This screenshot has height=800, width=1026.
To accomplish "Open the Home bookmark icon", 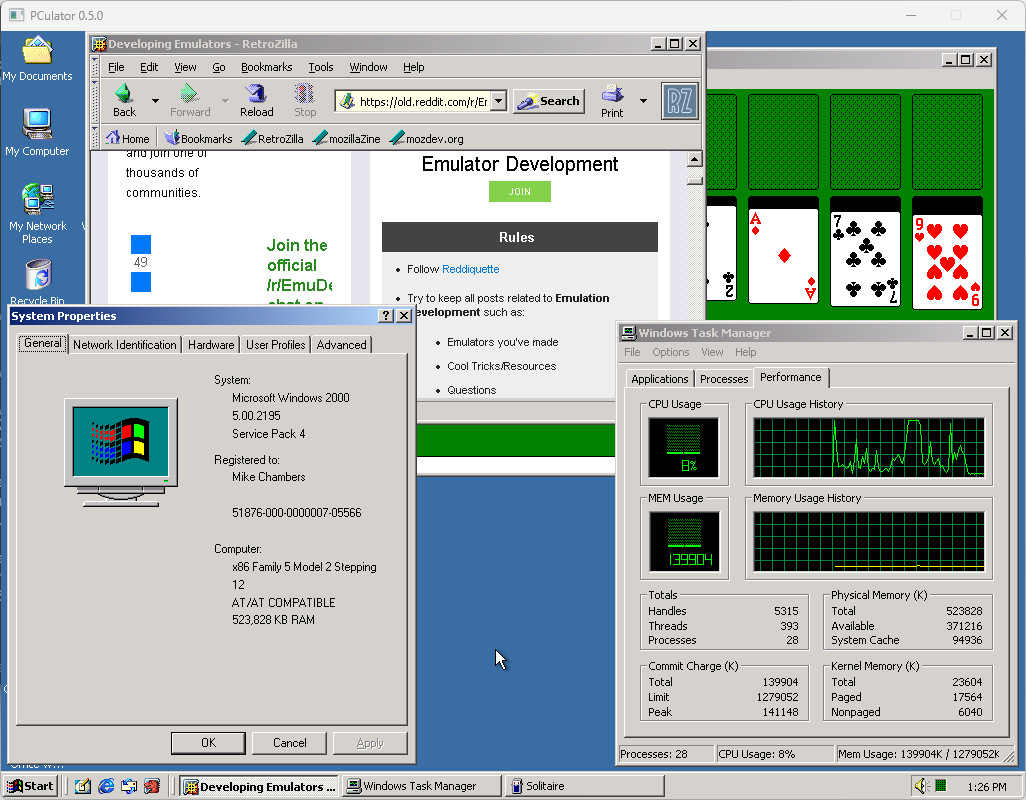I will [x=114, y=139].
